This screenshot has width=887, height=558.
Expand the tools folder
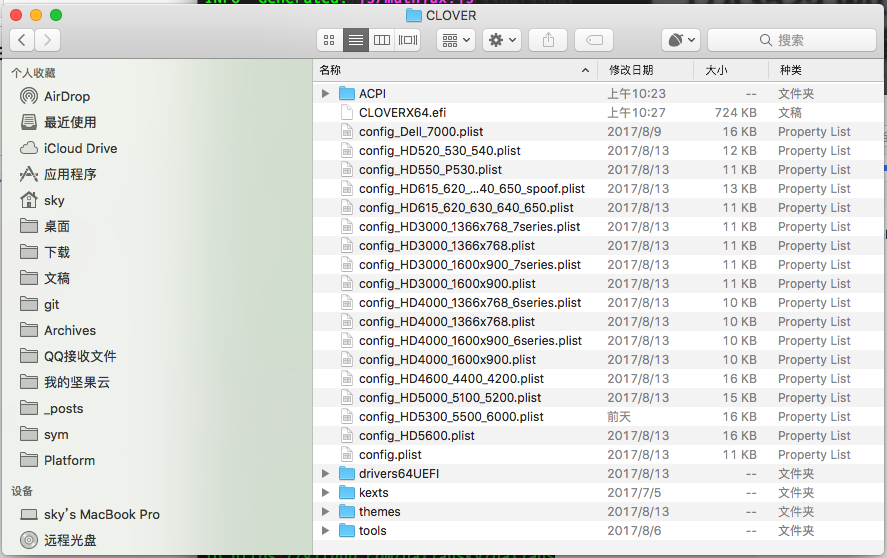(x=325, y=531)
